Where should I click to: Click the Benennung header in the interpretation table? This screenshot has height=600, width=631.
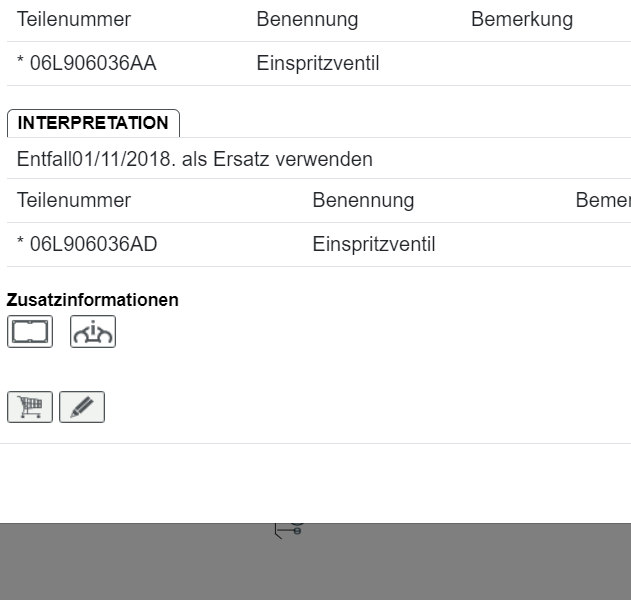click(x=363, y=200)
